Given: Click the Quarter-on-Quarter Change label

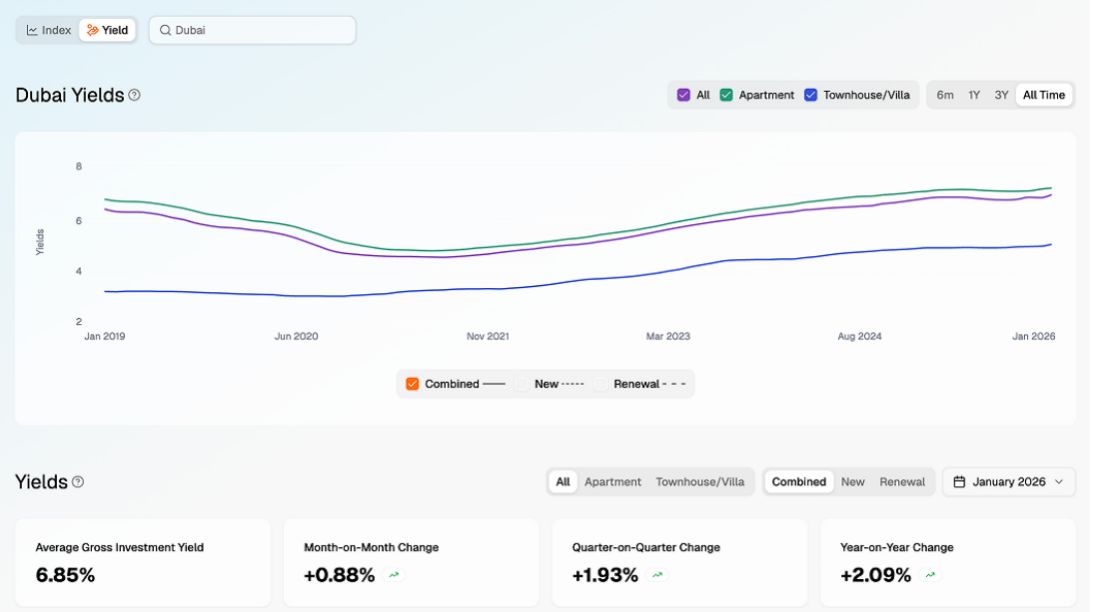Looking at the screenshot, I should pyautogui.click(x=646, y=548).
